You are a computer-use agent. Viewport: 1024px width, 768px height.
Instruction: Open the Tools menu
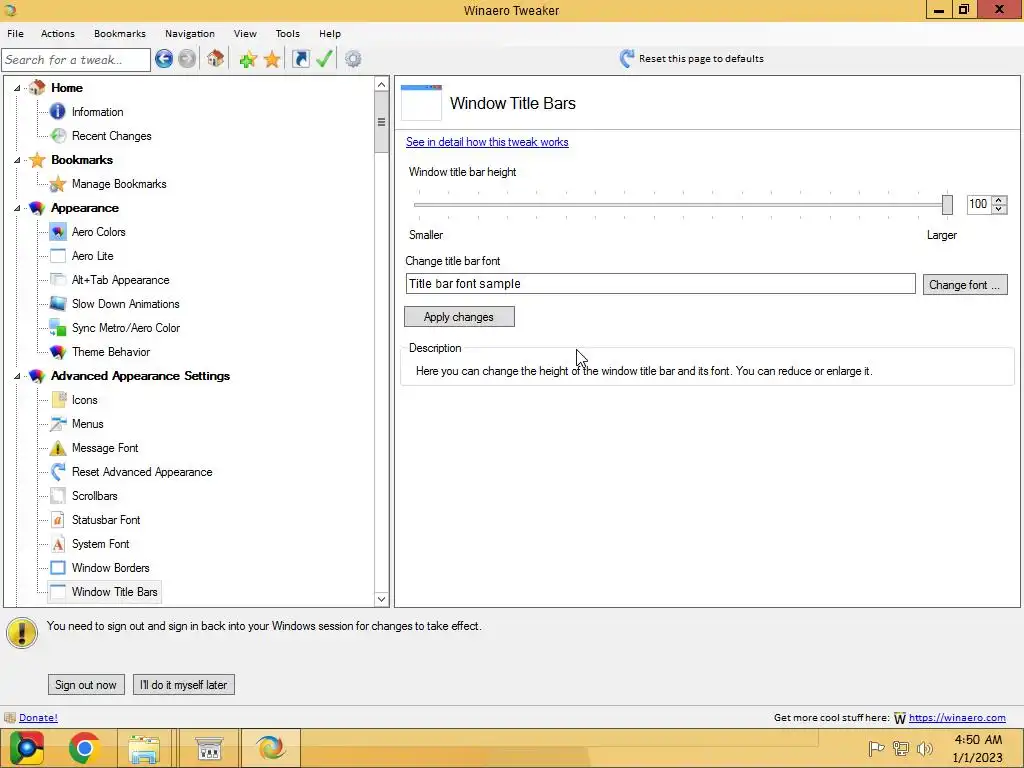[287, 33]
